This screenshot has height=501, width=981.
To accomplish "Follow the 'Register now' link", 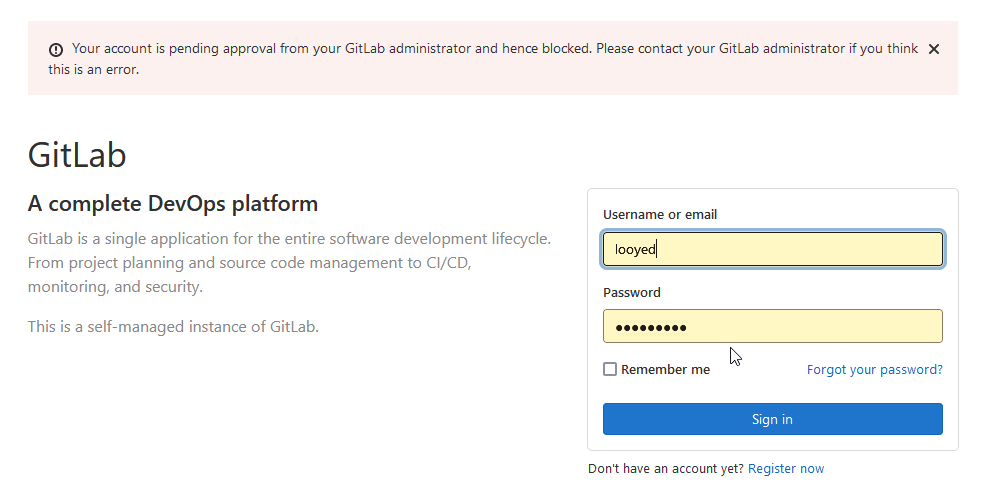I will [x=786, y=468].
